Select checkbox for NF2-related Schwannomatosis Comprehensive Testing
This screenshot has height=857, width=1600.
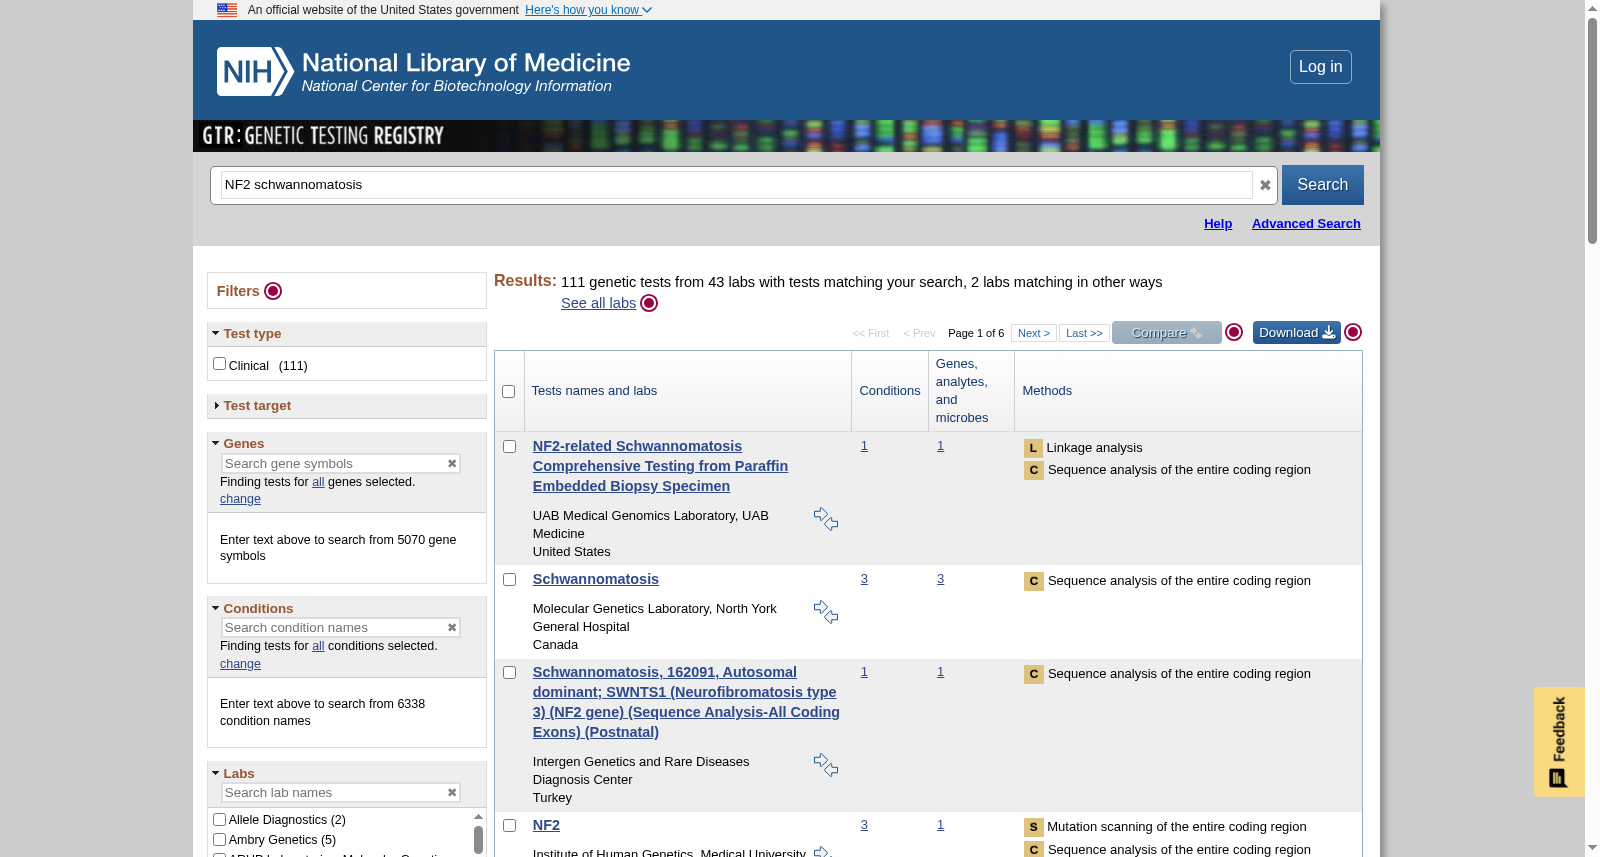[x=509, y=446]
